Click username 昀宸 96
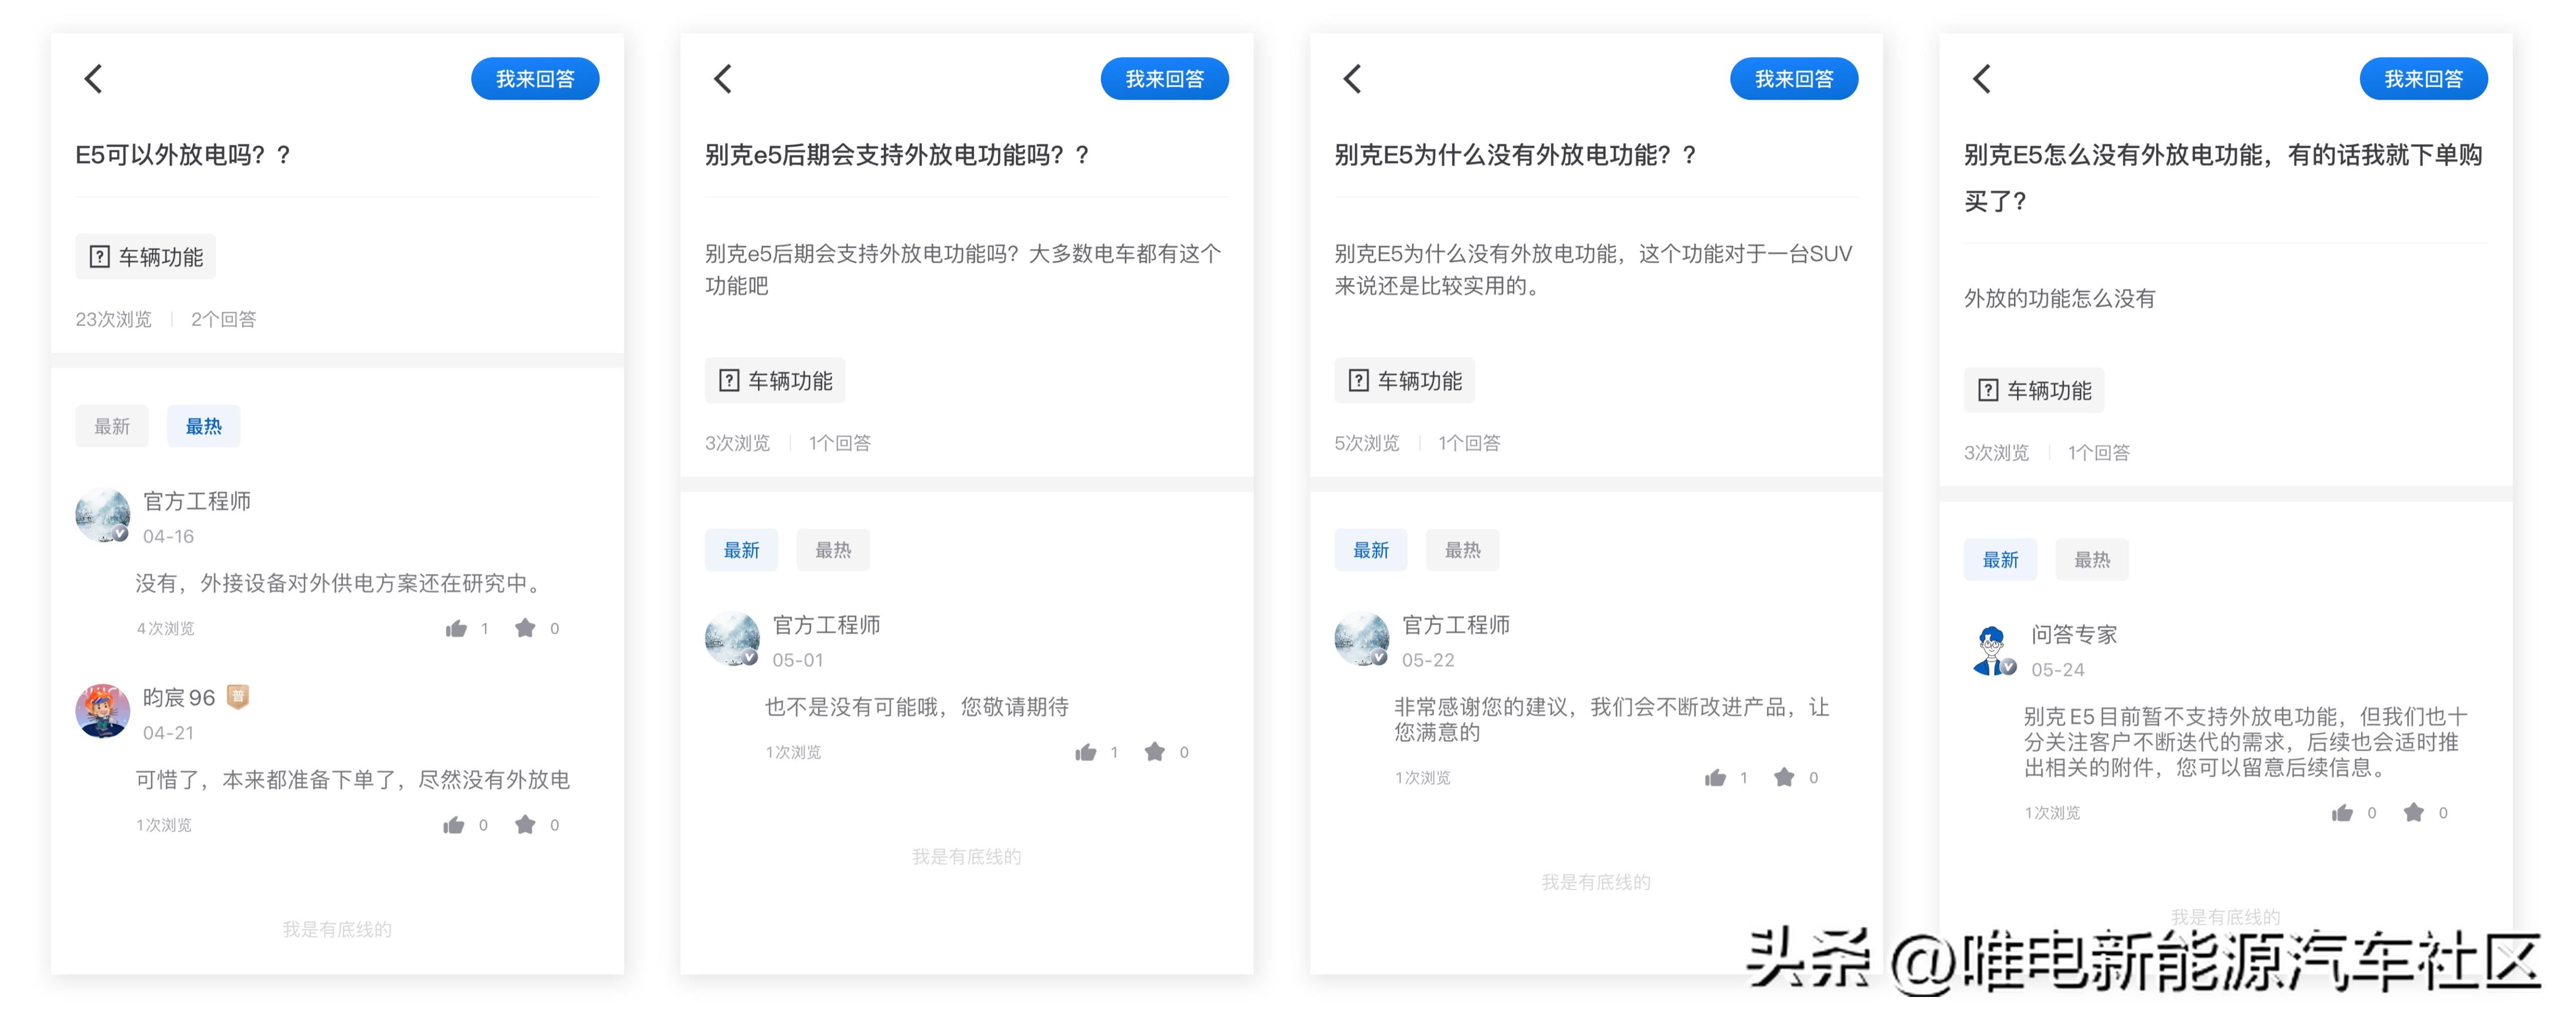 tap(179, 698)
